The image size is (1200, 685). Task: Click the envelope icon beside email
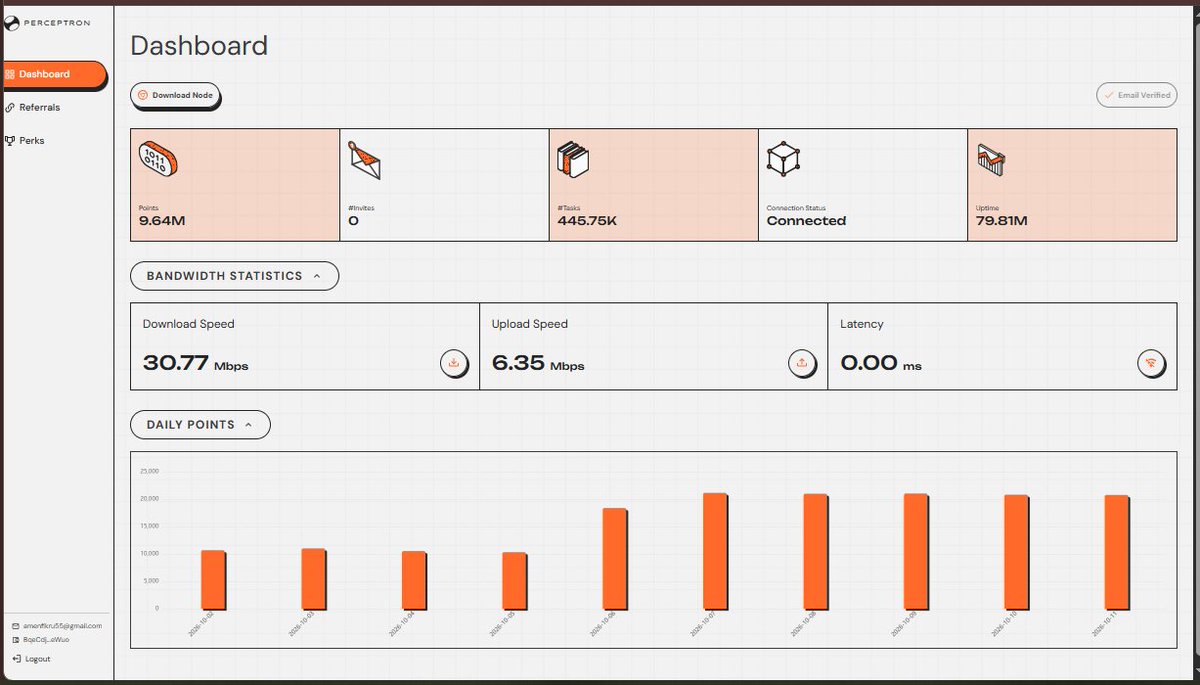16,626
